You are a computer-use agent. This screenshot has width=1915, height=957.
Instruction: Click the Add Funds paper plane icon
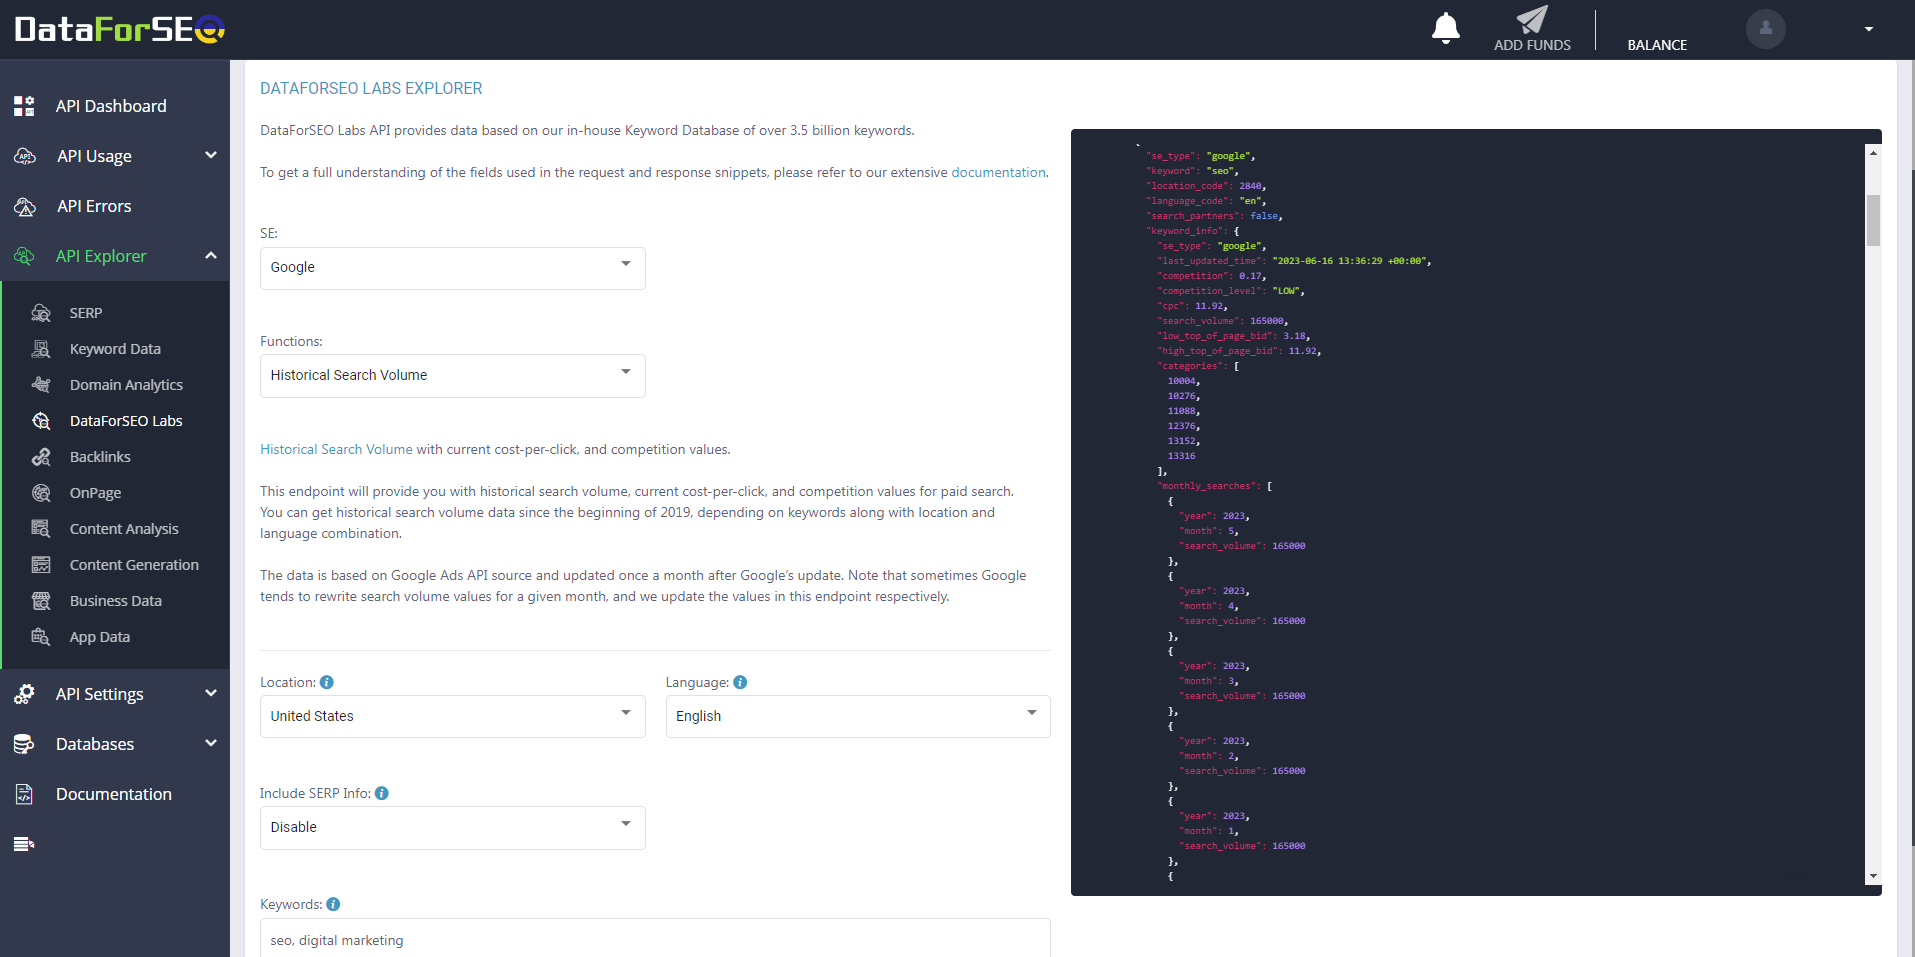click(x=1531, y=21)
